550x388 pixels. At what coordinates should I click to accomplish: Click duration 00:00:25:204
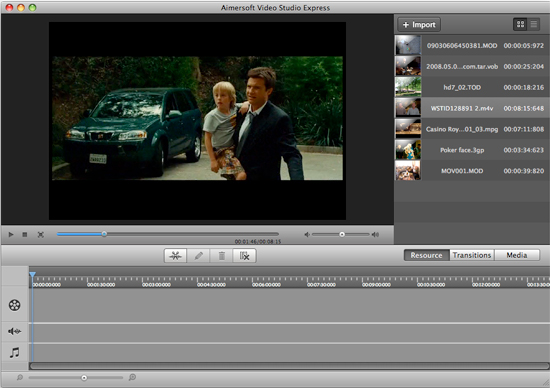pos(524,66)
